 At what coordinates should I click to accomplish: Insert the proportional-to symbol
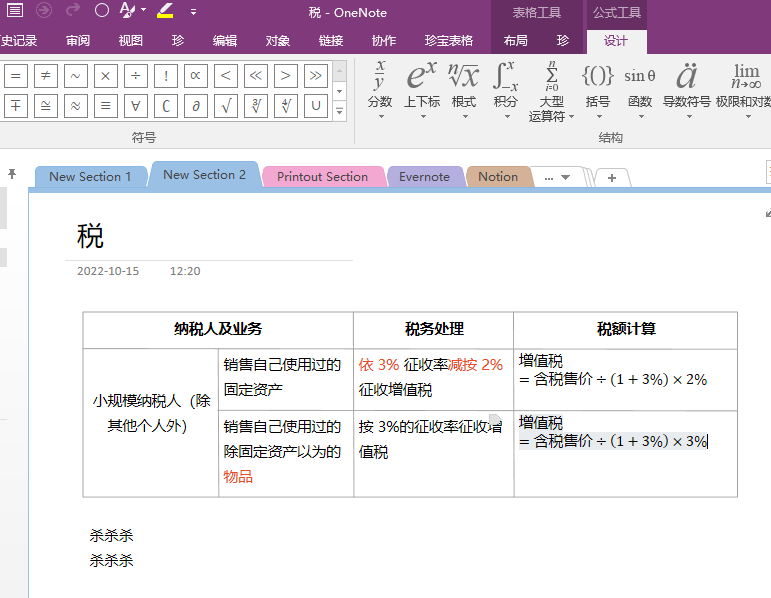pyautogui.click(x=196, y=76)
